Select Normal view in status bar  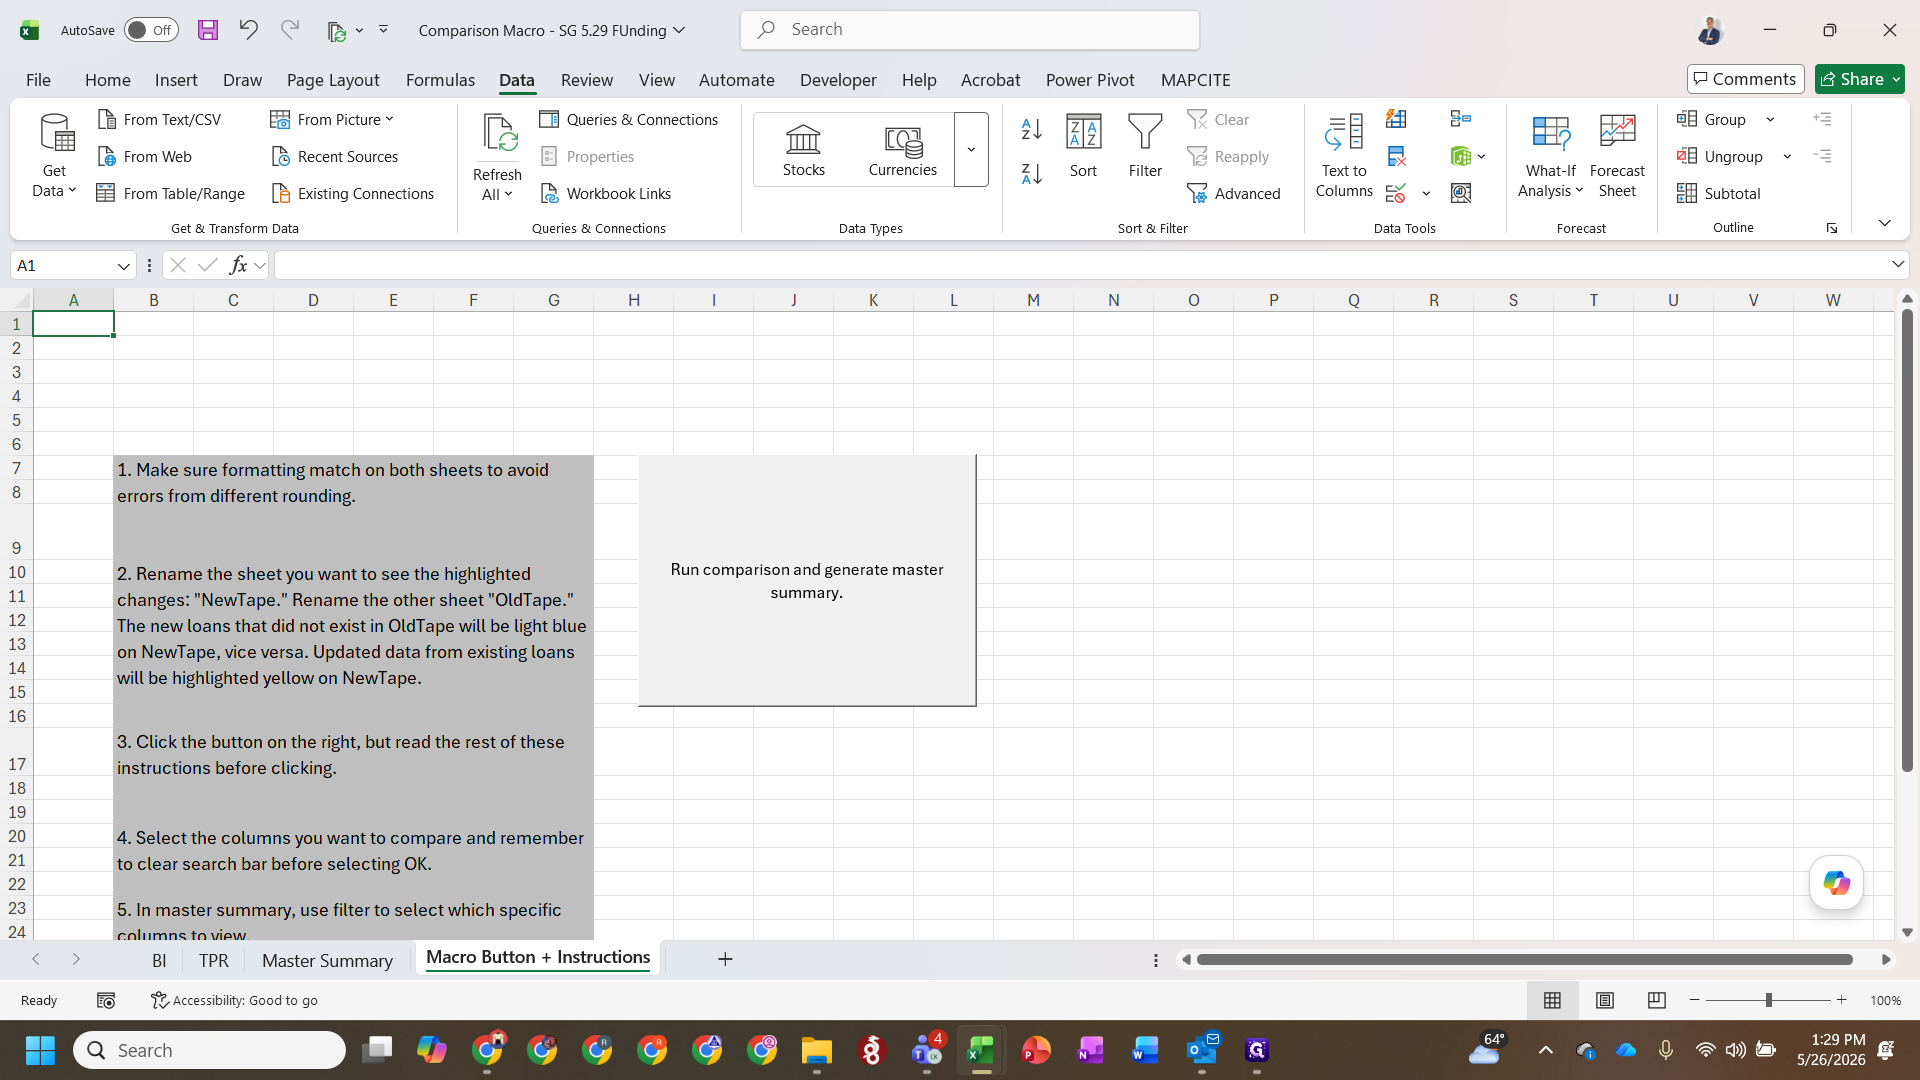pyautogui.click(x=1552, y=1000)
